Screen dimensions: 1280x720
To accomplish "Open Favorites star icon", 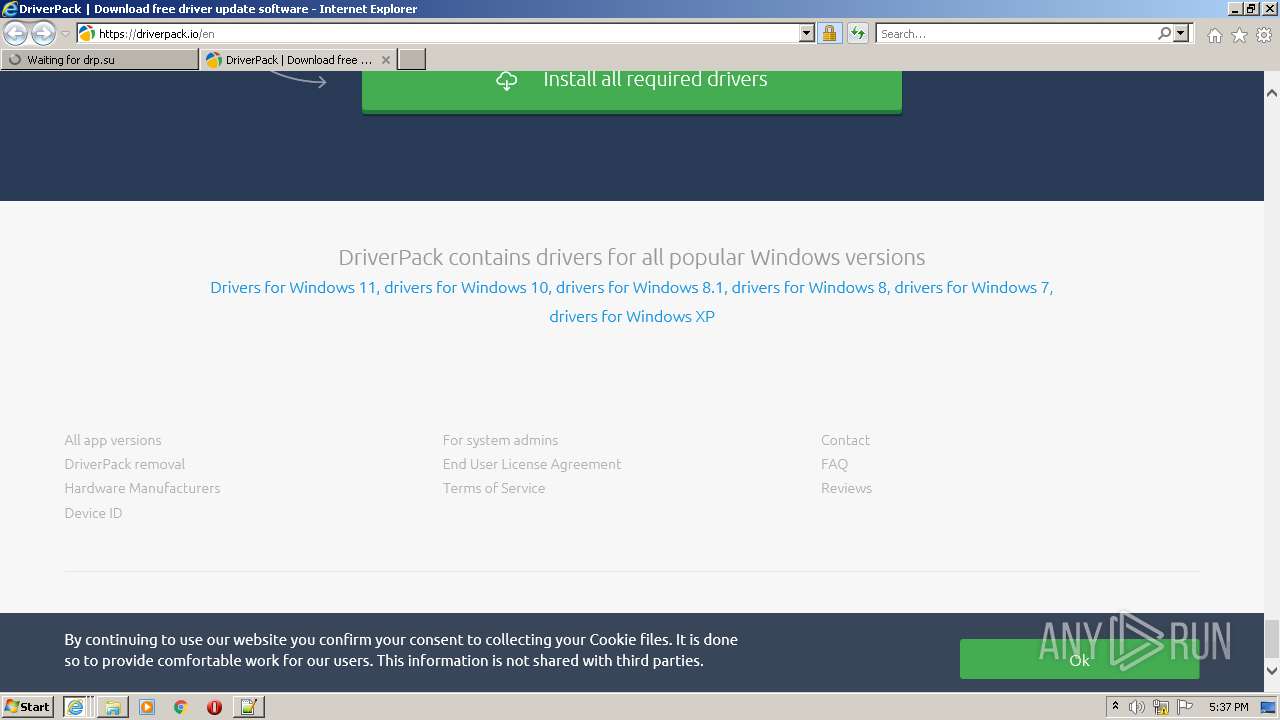I will coord(1239,35).
